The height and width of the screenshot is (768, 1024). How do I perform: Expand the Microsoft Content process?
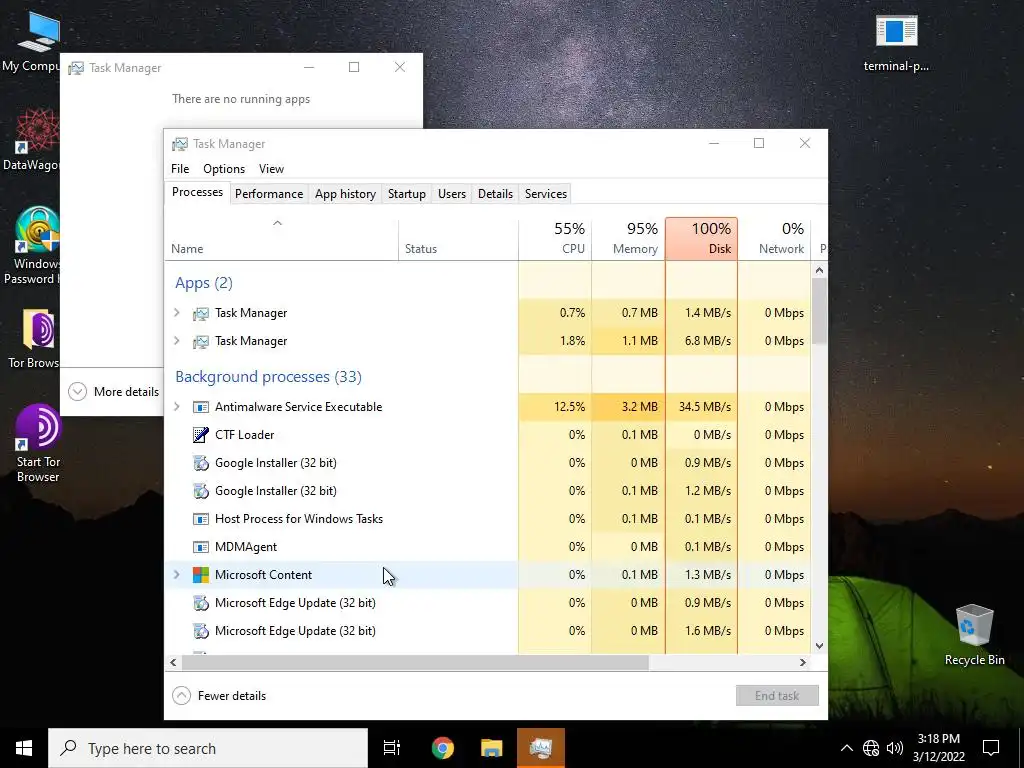176,575
